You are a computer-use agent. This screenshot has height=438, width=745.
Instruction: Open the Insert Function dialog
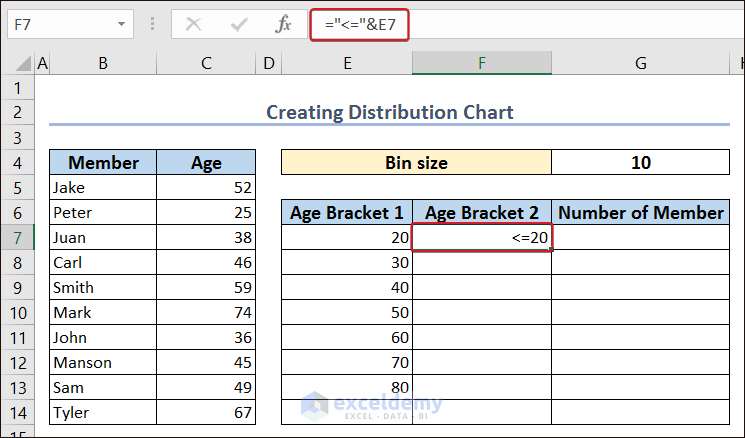pos(283,25)
